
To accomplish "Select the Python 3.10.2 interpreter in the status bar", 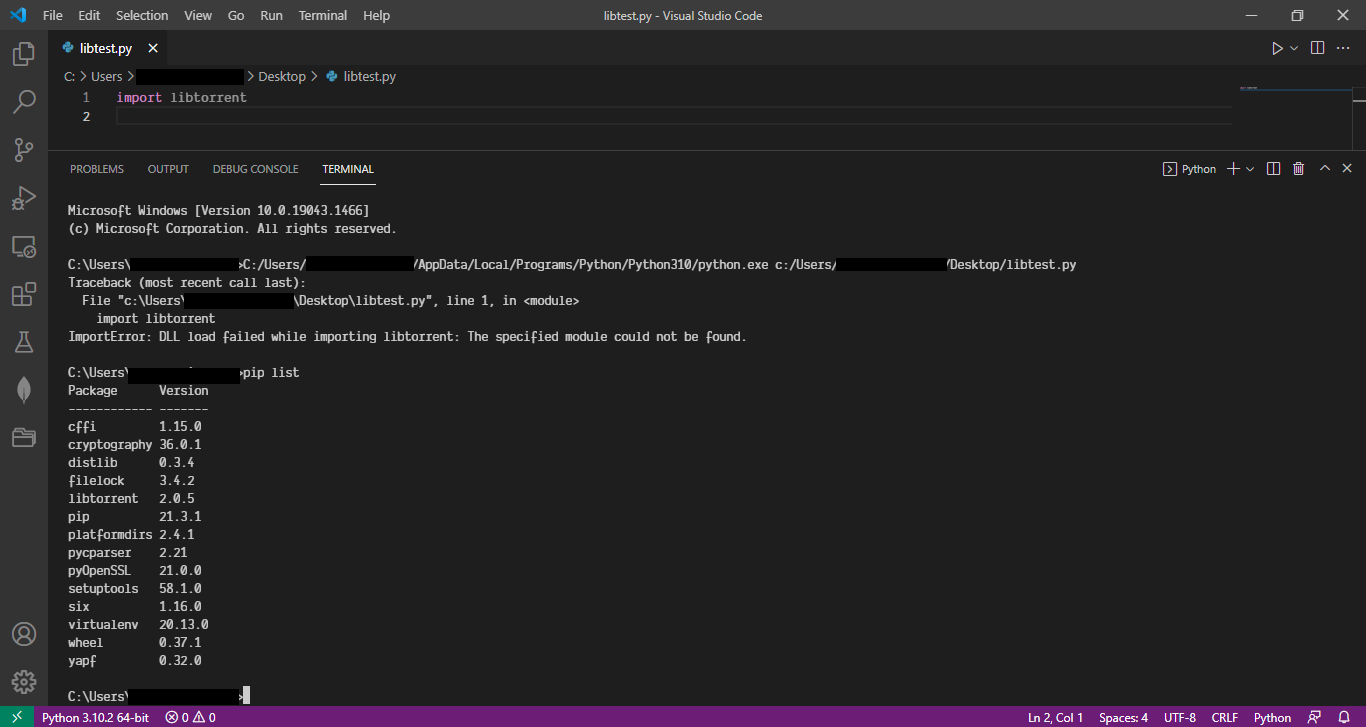I will [95, 717].
